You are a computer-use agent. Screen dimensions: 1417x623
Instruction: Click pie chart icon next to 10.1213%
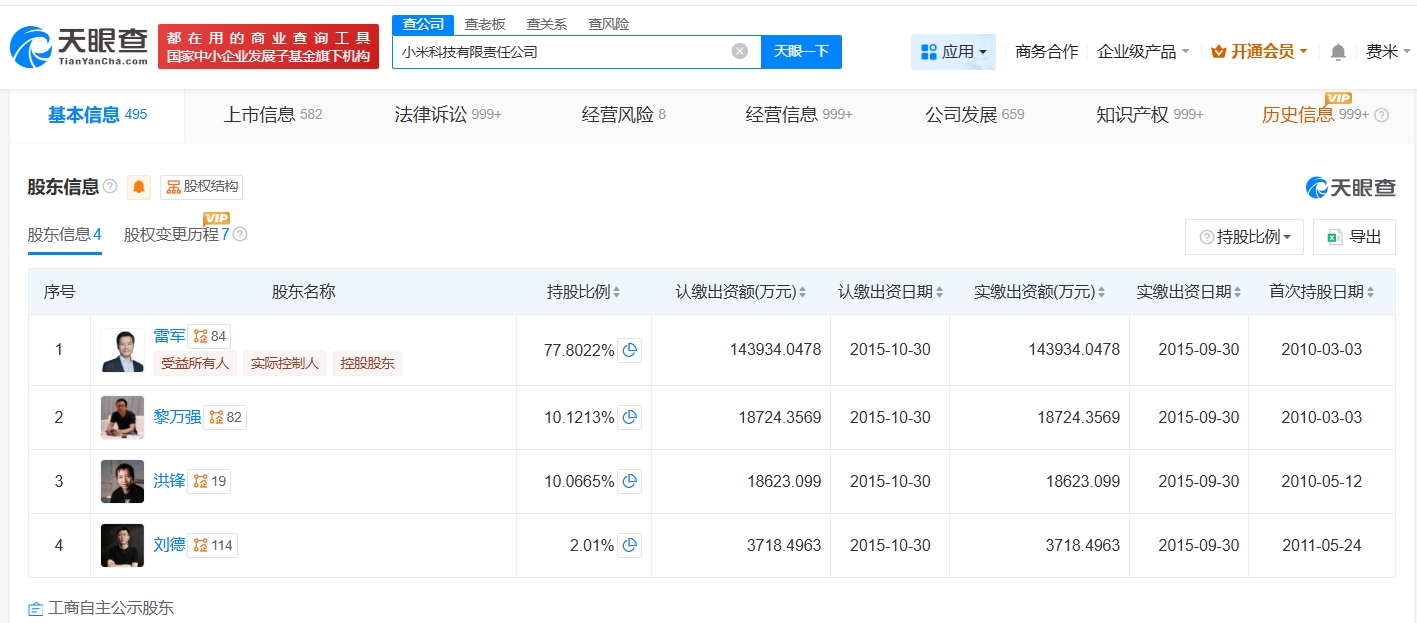630,417
